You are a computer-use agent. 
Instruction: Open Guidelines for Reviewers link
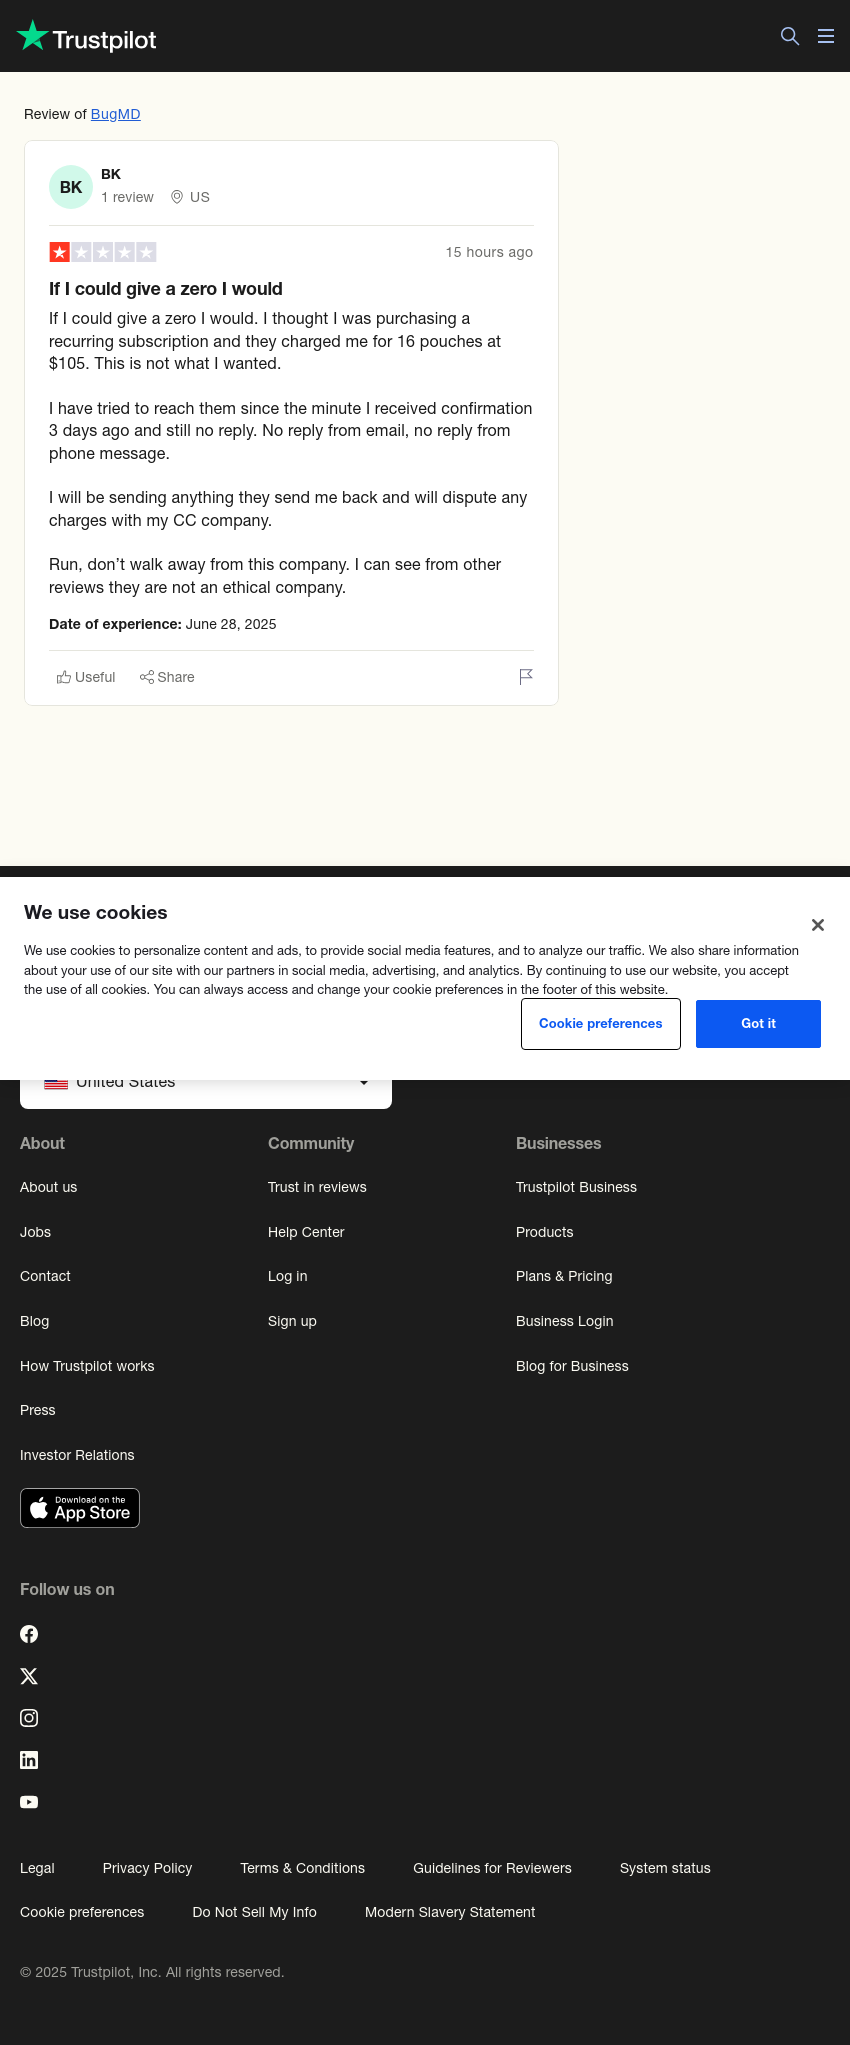click(492, 1868)
